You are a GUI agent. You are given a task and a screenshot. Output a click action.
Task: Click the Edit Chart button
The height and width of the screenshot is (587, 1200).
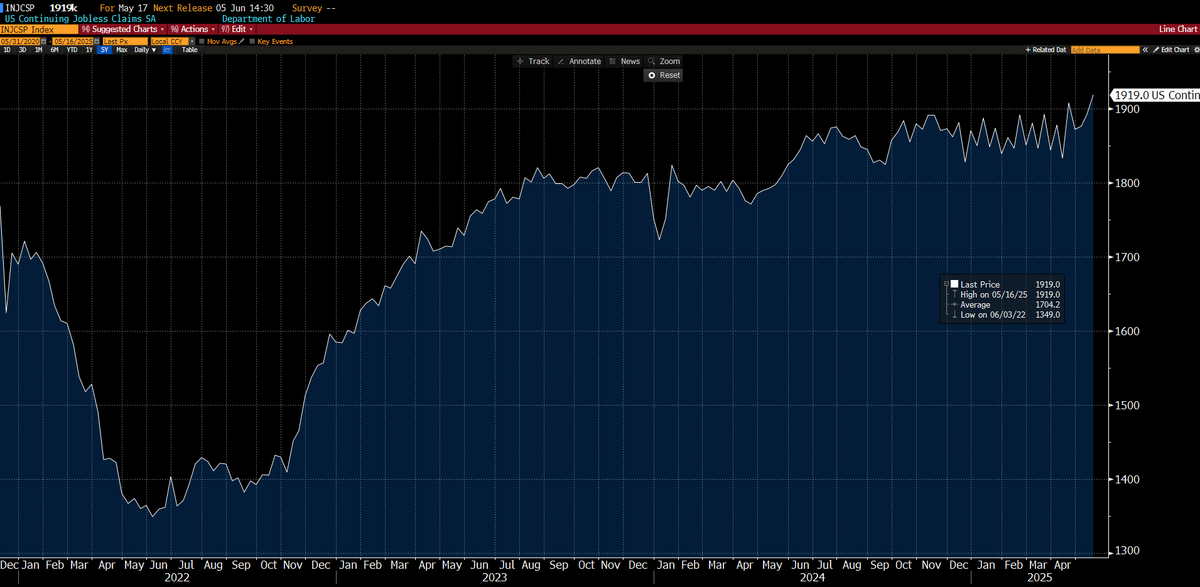1171,50
